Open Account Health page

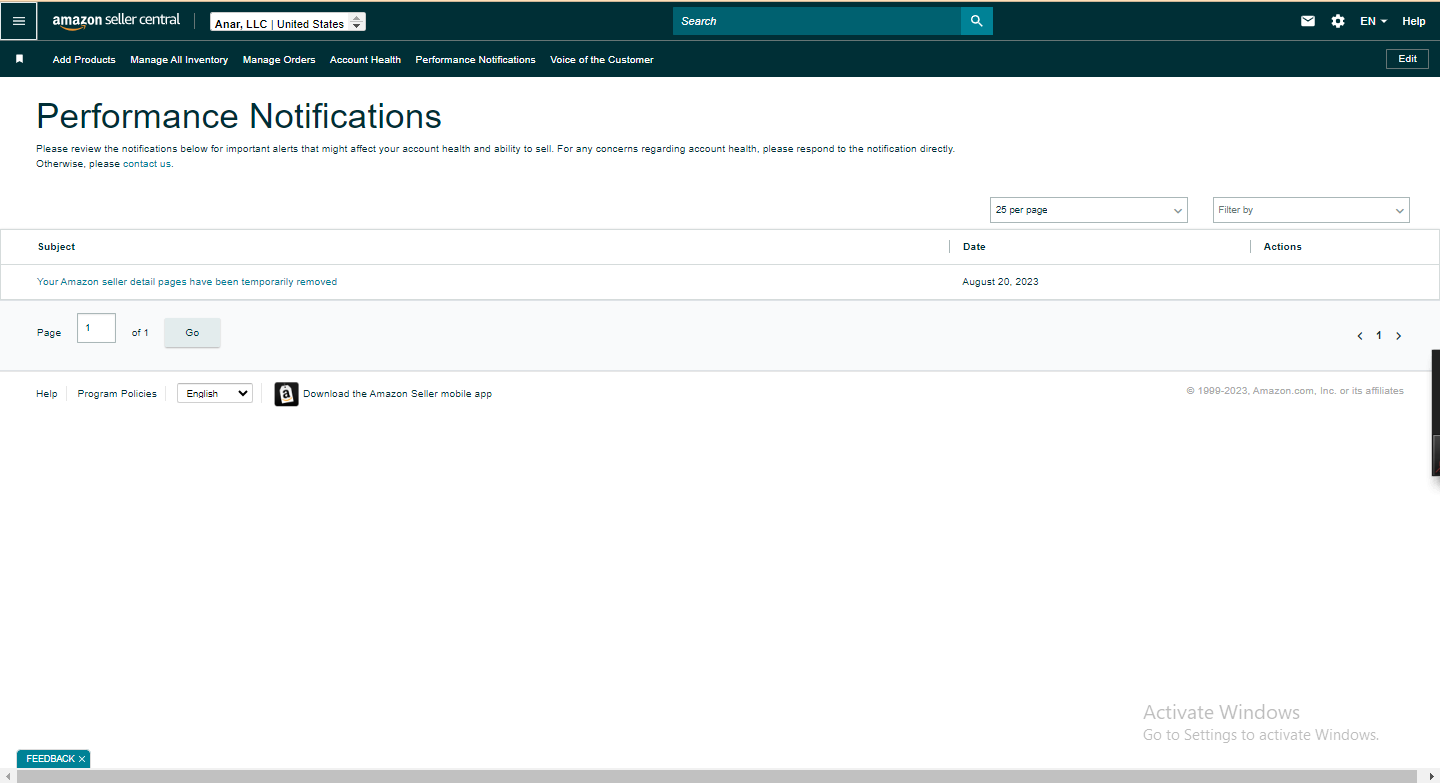point(365,60)
